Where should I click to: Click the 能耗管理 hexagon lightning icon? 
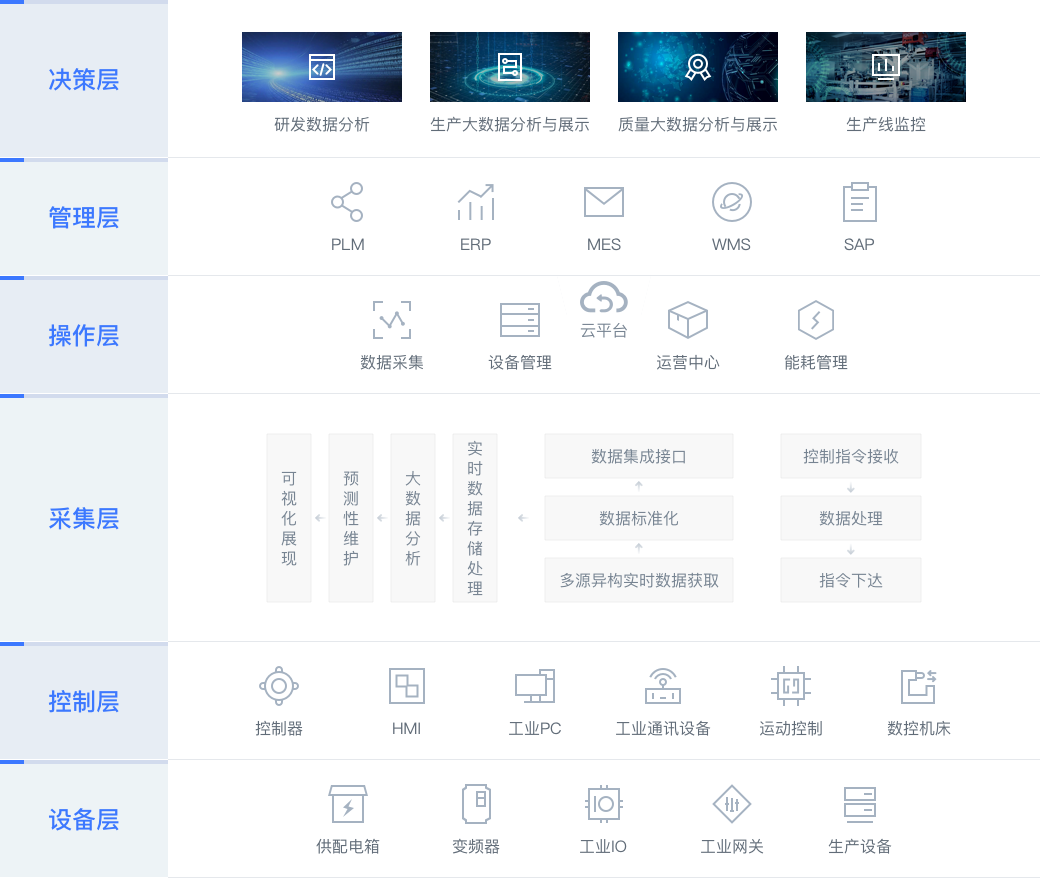[816, 320]
